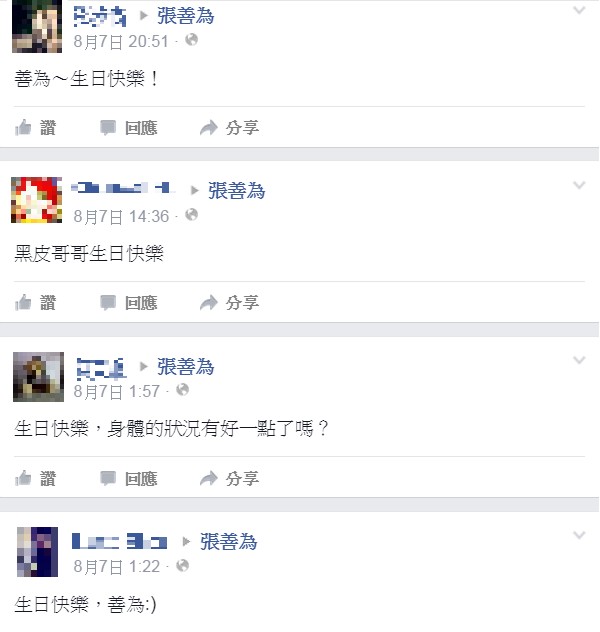The height and width of the screenshot is (632, 600).
Task: Share the post from 14:36
Action: tap(229, 303)
